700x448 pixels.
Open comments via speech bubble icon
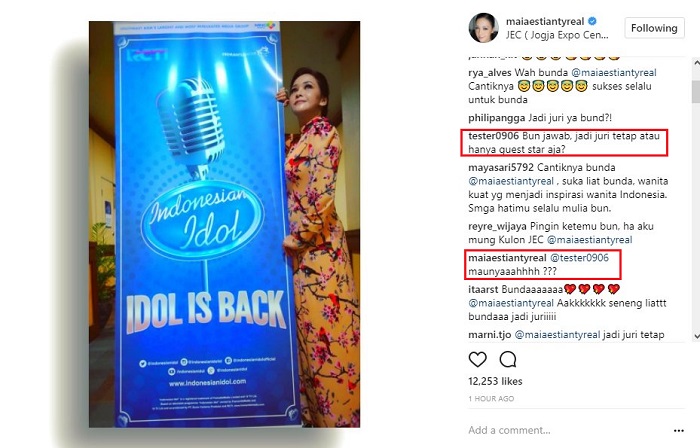pos(508,359)
